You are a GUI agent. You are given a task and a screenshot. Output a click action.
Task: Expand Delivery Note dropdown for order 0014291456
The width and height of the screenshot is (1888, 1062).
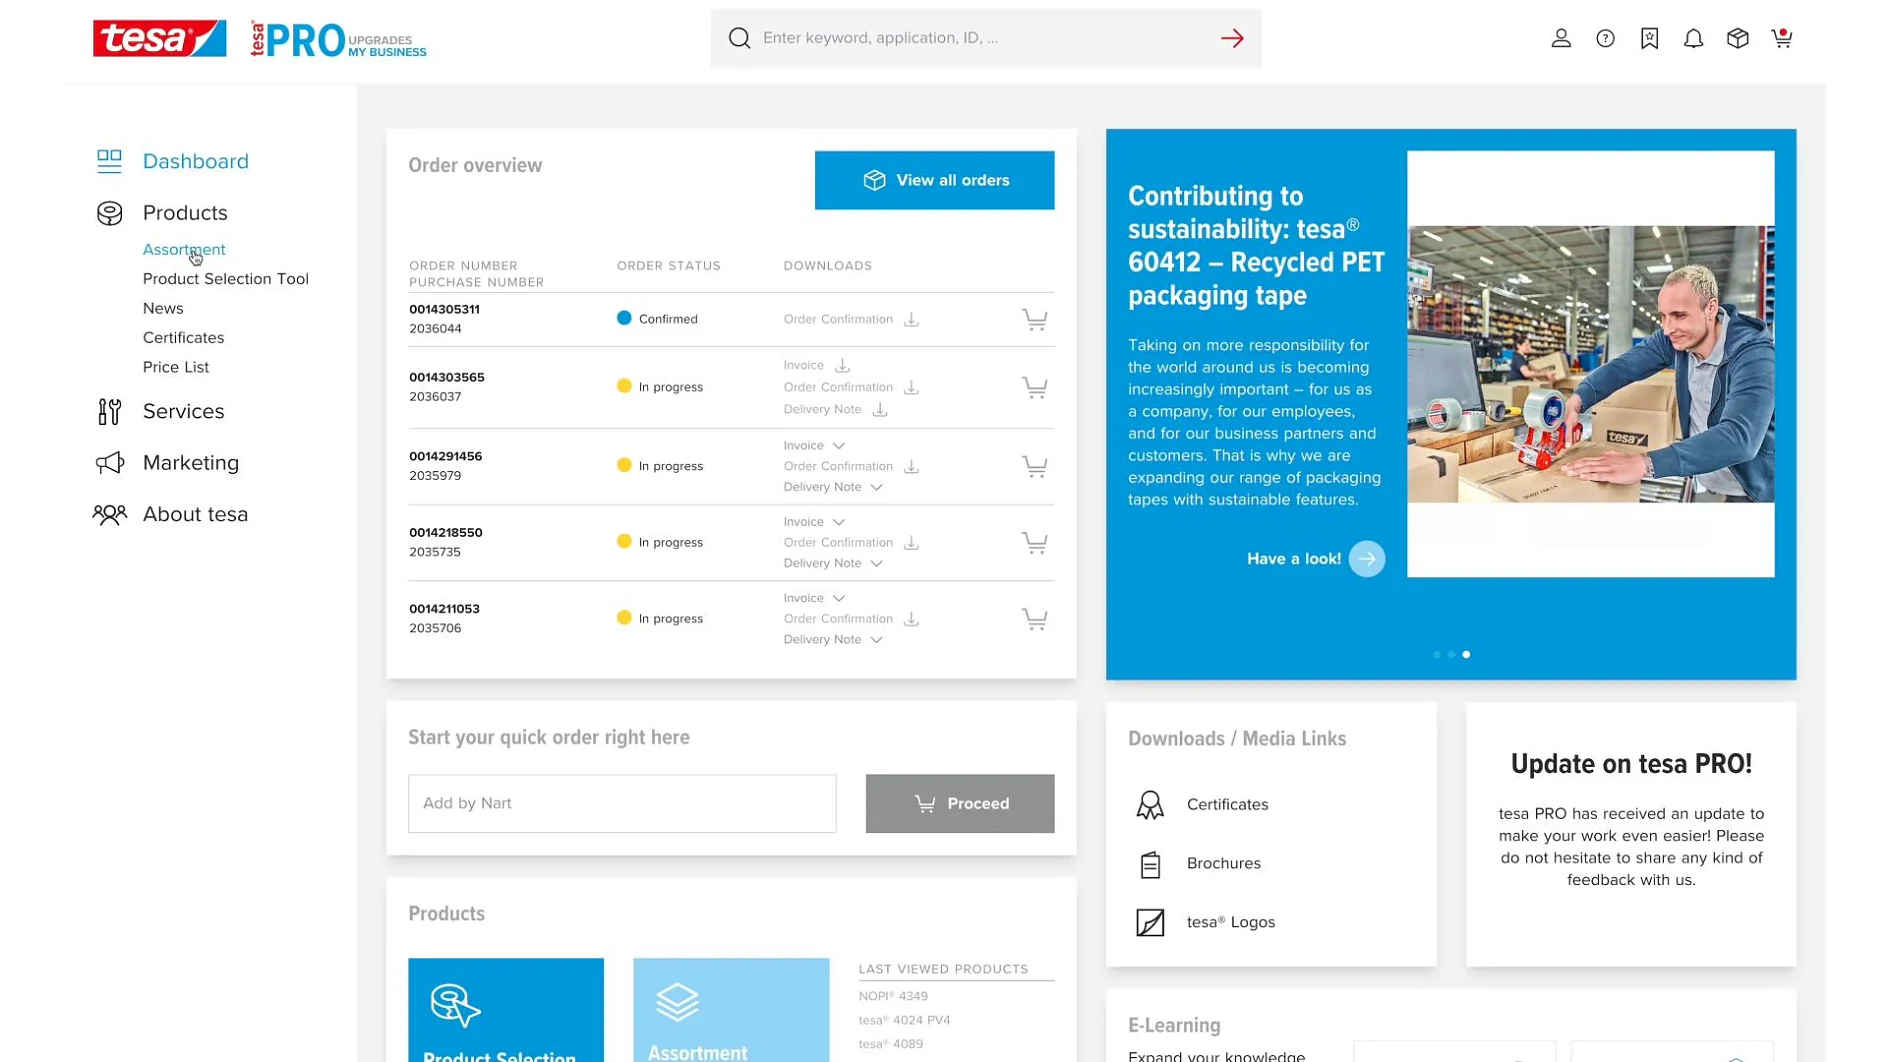click(876, 488)
